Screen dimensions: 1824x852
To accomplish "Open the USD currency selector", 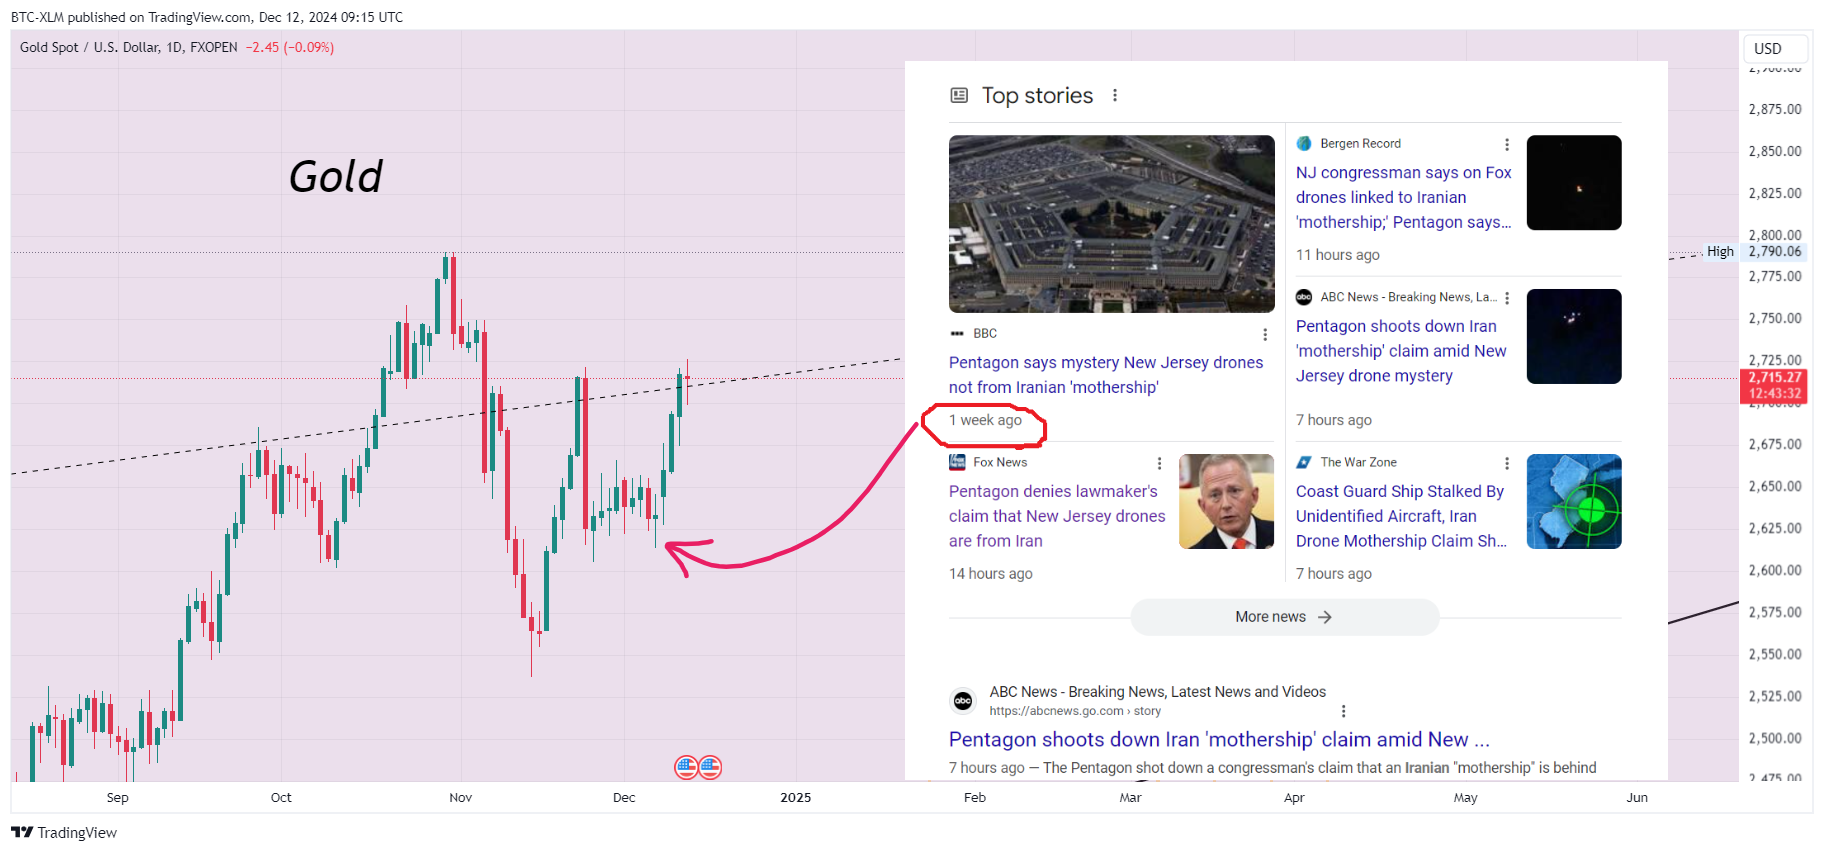I will coord(1775,48).
